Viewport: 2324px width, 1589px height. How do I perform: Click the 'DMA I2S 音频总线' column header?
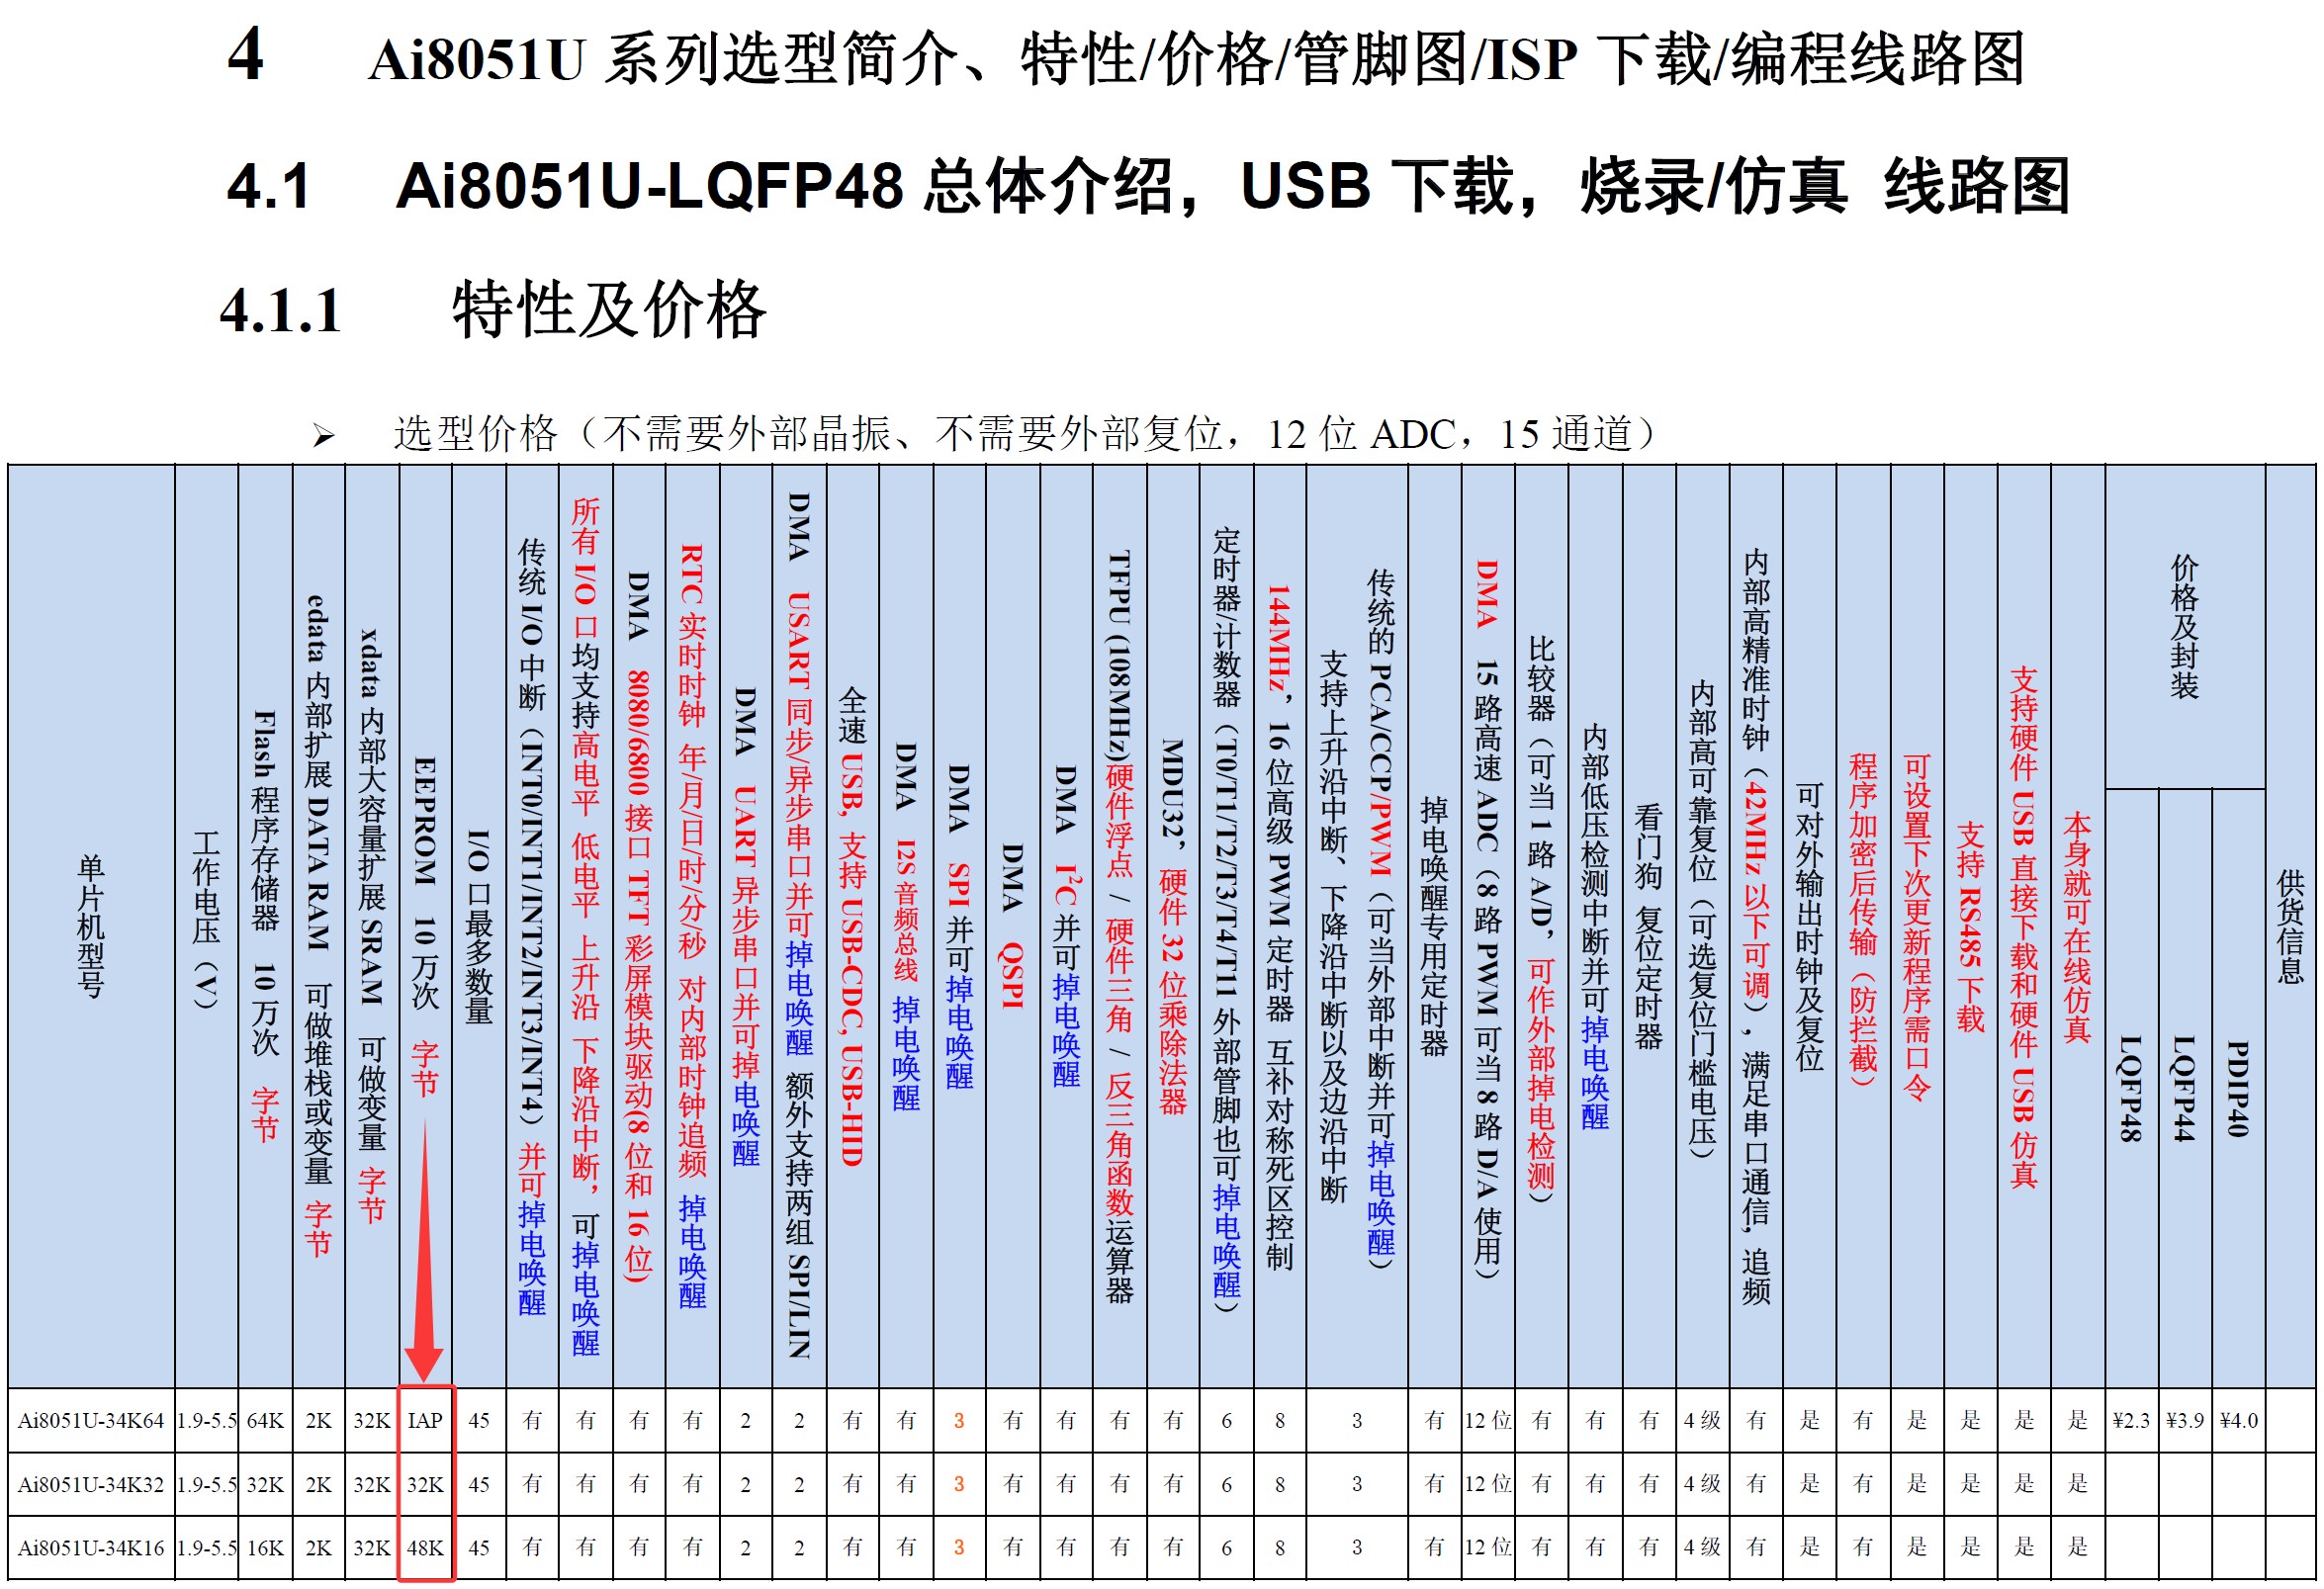tap(906, 926)
